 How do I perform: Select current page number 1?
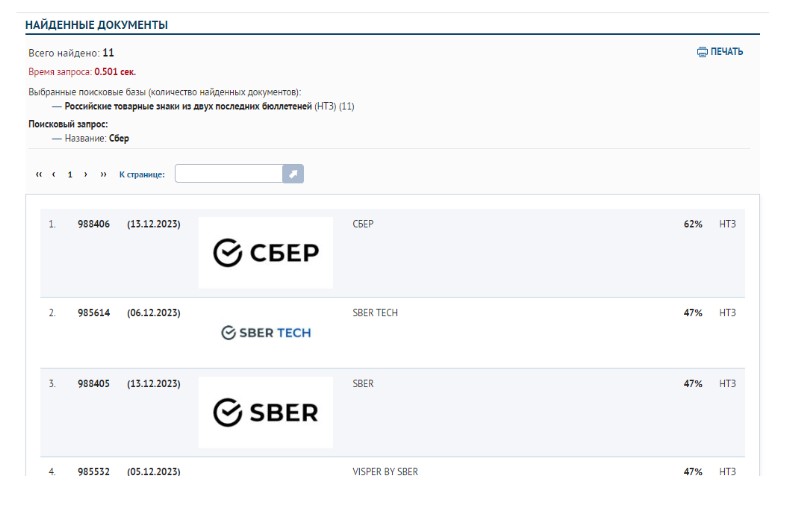pyautogui.click(x=70, y=174)
